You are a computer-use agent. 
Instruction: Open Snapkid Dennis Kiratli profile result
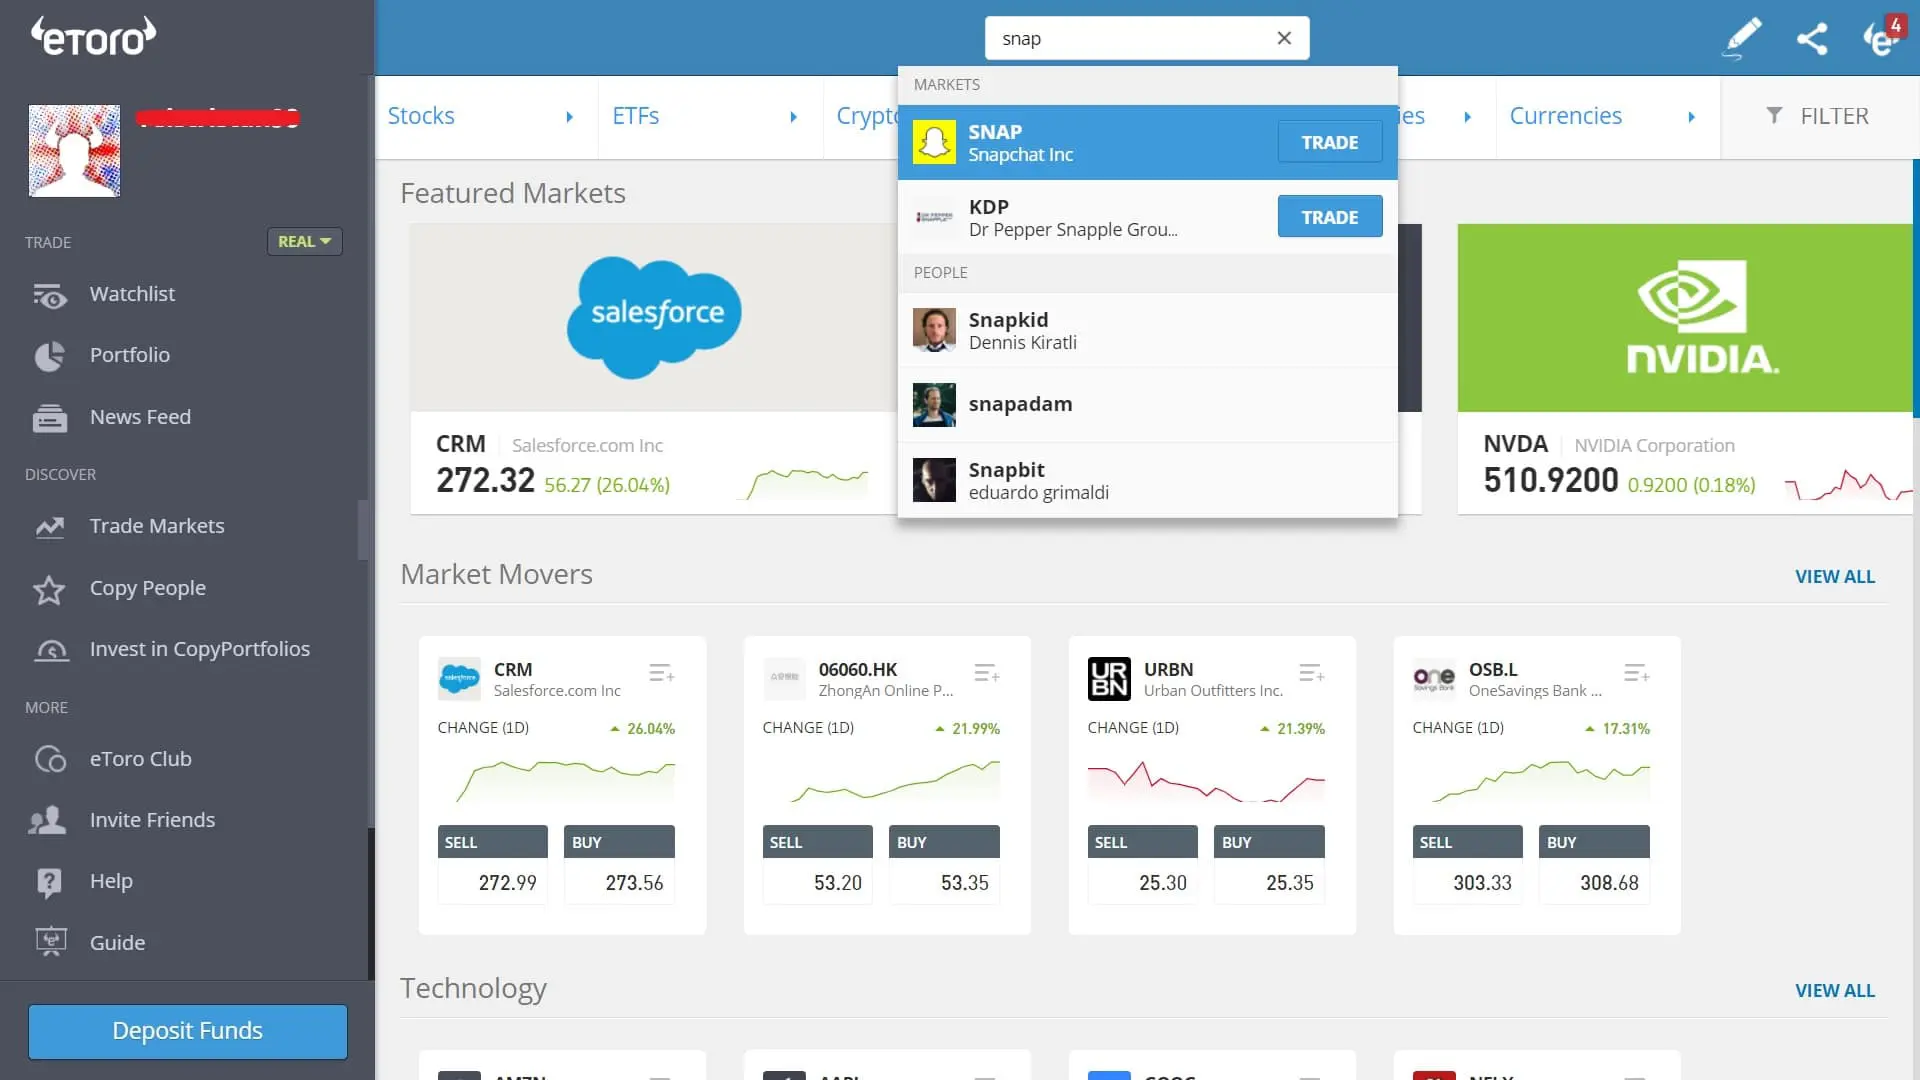1147,330
